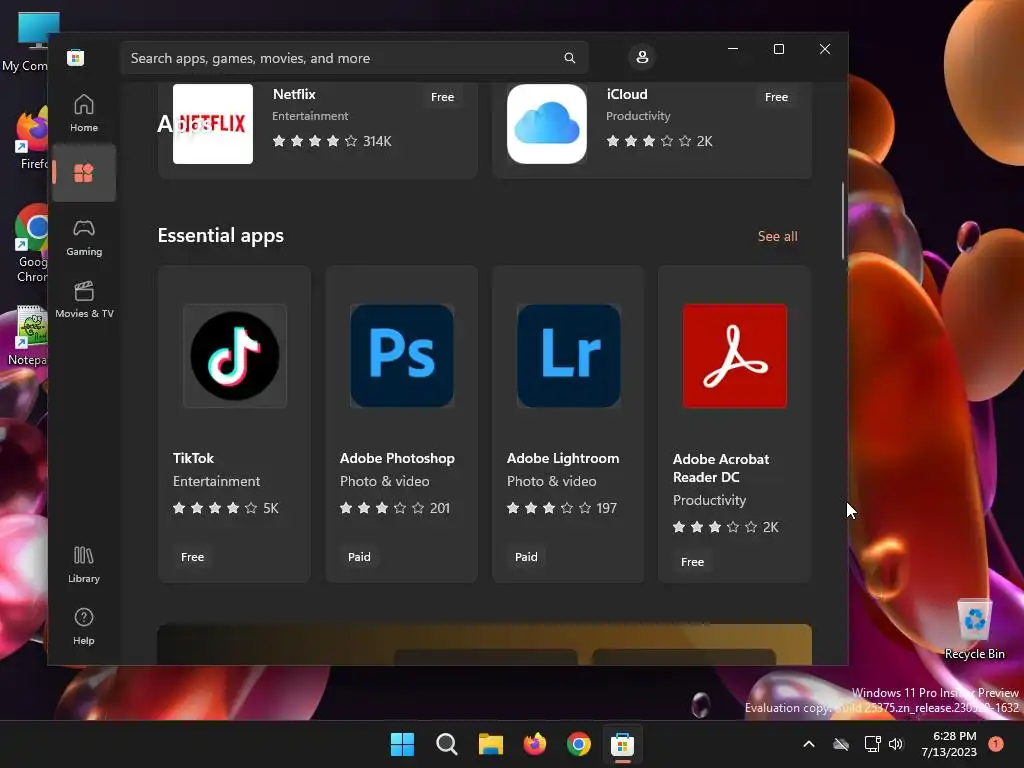This screenshot has height=768, width=1024.
Task: Open the Adobe Photoshop Ps icon
Action: [x=402, y=356]
